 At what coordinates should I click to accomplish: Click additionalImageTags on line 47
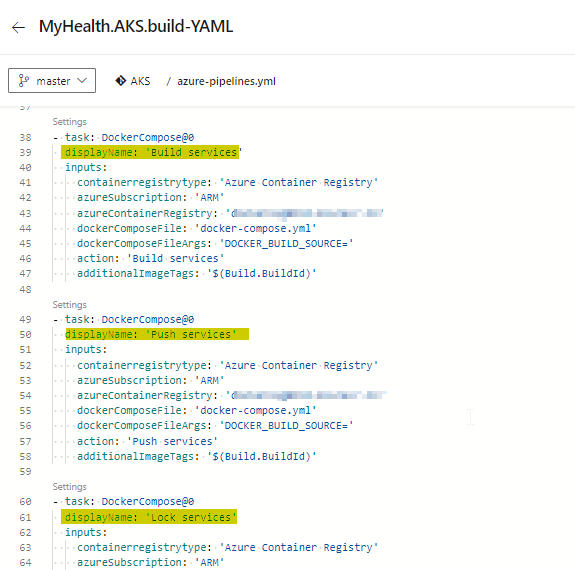tap(197, 274)
